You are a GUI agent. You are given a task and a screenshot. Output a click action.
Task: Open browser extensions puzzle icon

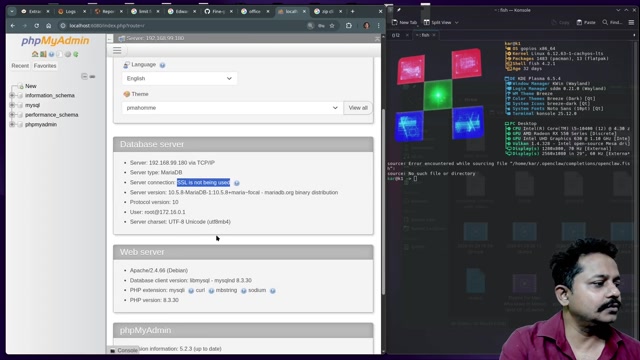(349, 25)
